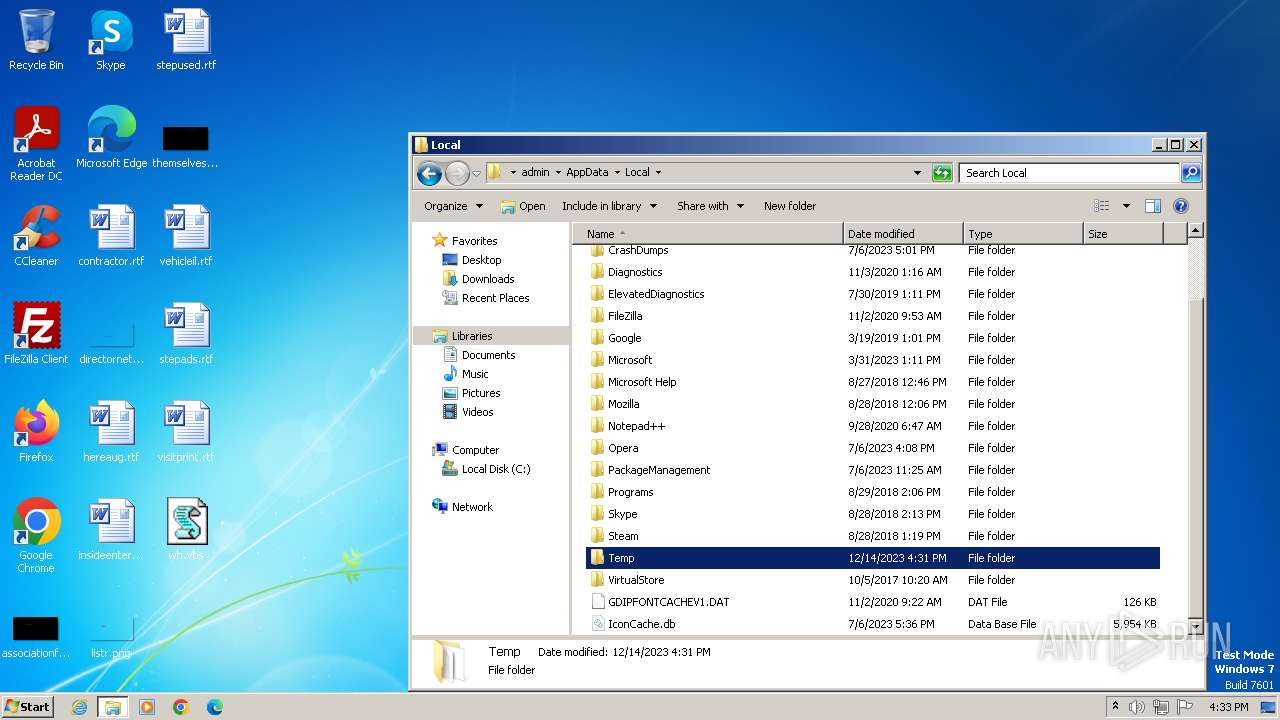This screenshot has height=720, width=1280.
Task: Click the Explorer Back navigation button
Action: tap(429, 173)
